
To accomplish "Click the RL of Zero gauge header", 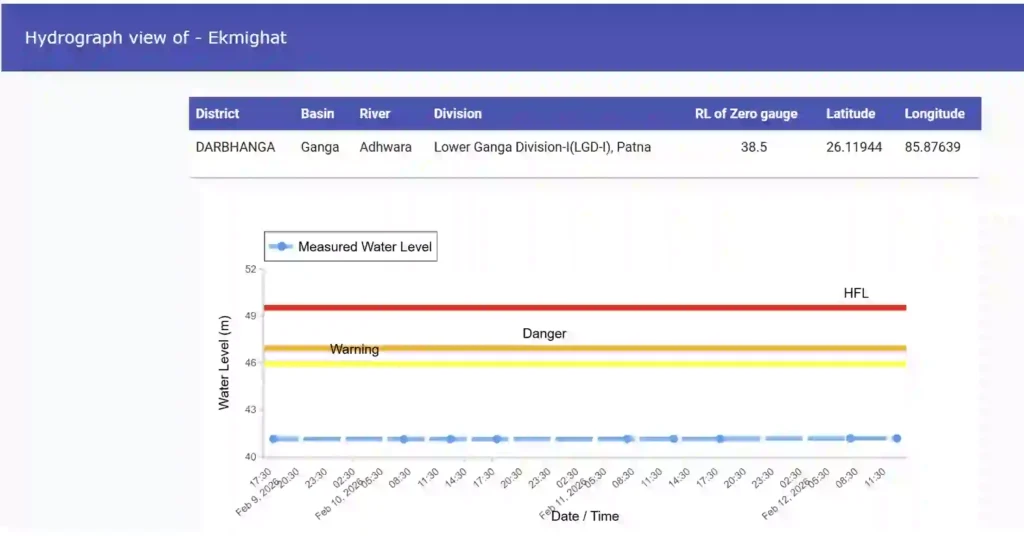I will coord(746,114).
